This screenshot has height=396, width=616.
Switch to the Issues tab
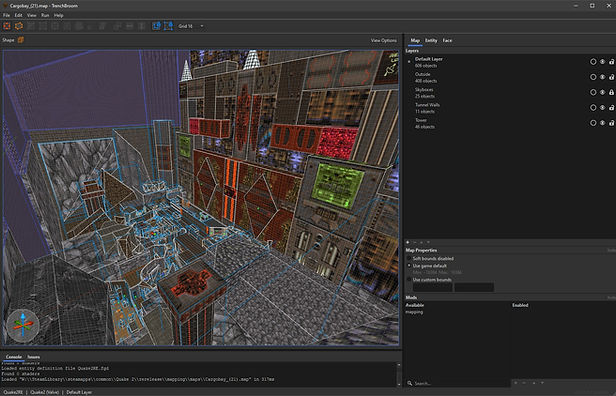[33, 357]
